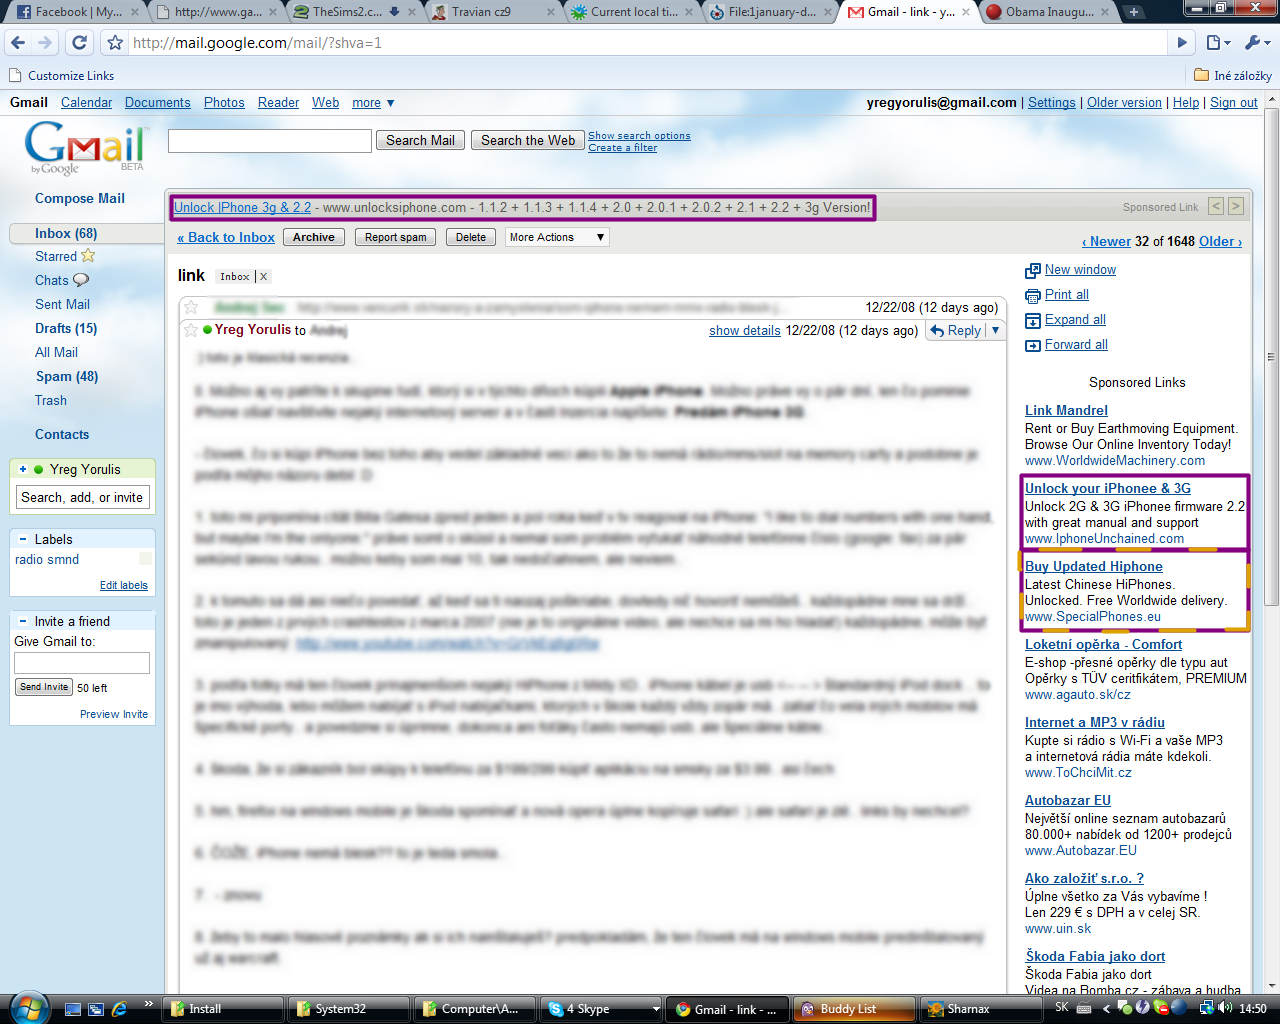
Task: Open Settings link
Action: [x=1052, y=103]
